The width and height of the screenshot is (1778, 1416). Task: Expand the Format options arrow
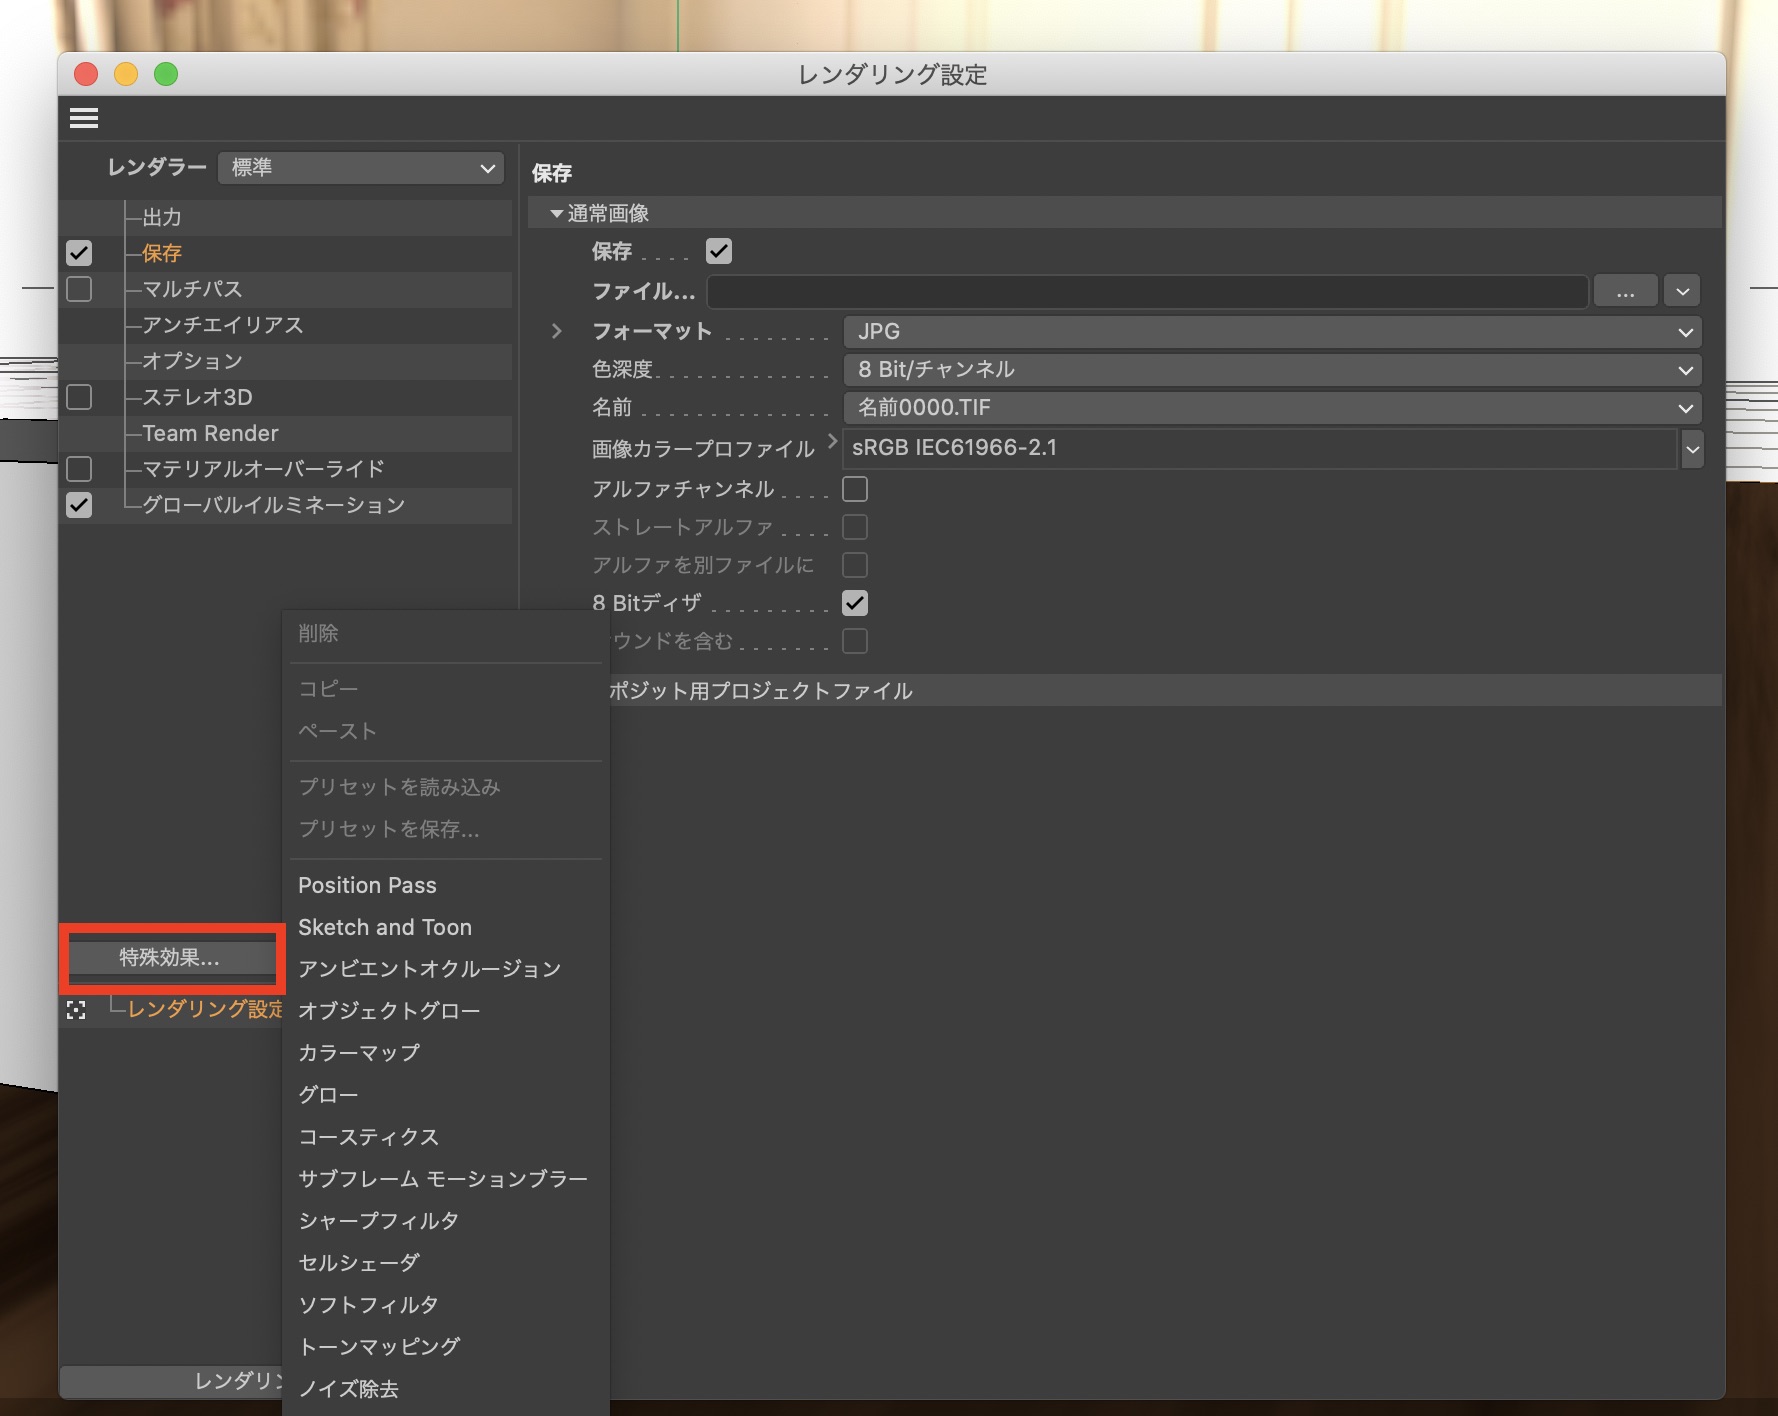pos(557,331)
